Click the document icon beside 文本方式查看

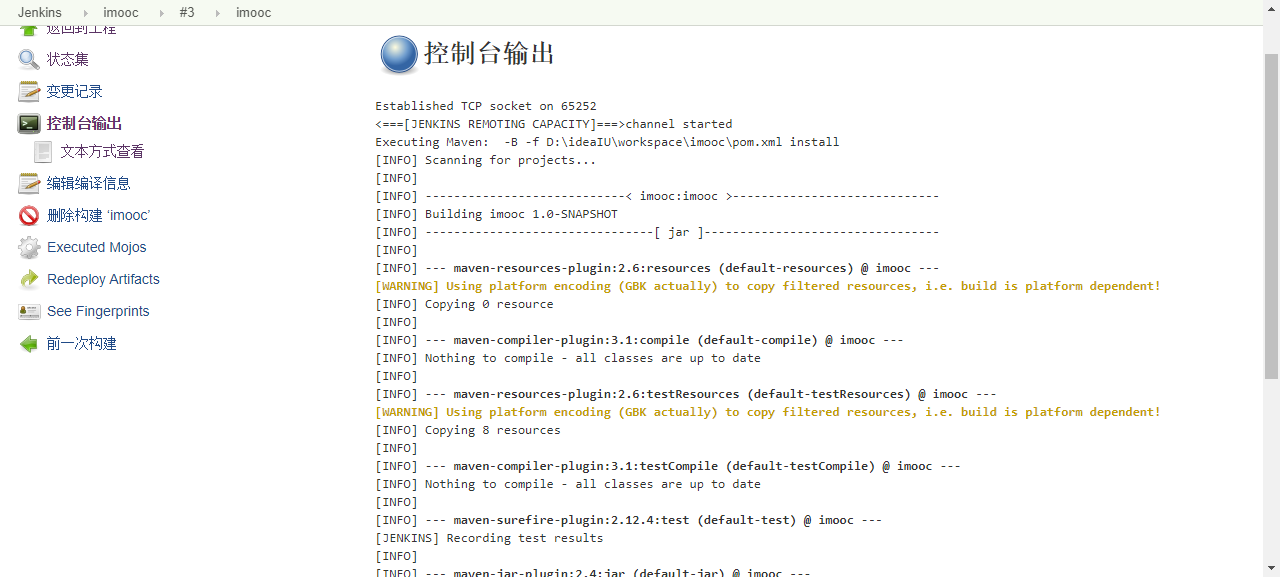click(43, 151)
